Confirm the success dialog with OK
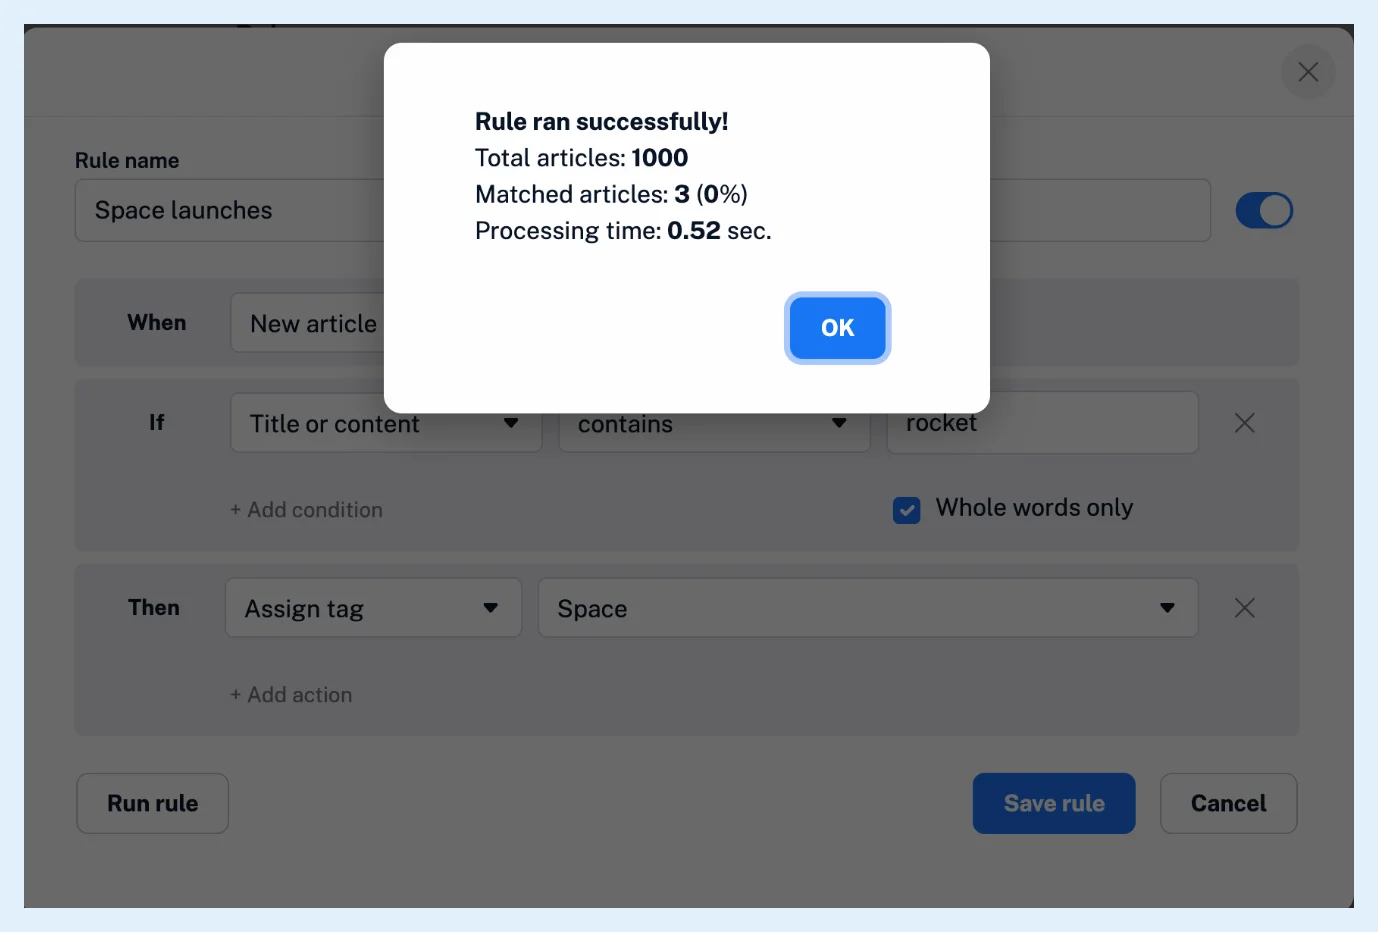The width and height of the screenshot is (1378, 932). click(x=838, y=328)
